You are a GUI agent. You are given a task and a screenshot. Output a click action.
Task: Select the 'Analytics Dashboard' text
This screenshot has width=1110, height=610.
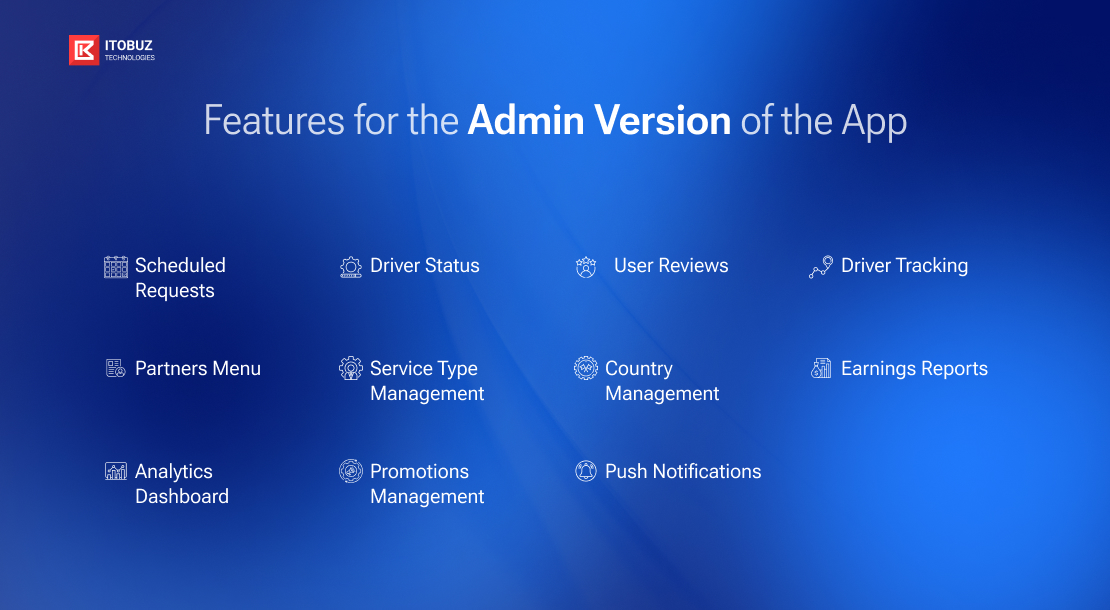coord(182,483)
